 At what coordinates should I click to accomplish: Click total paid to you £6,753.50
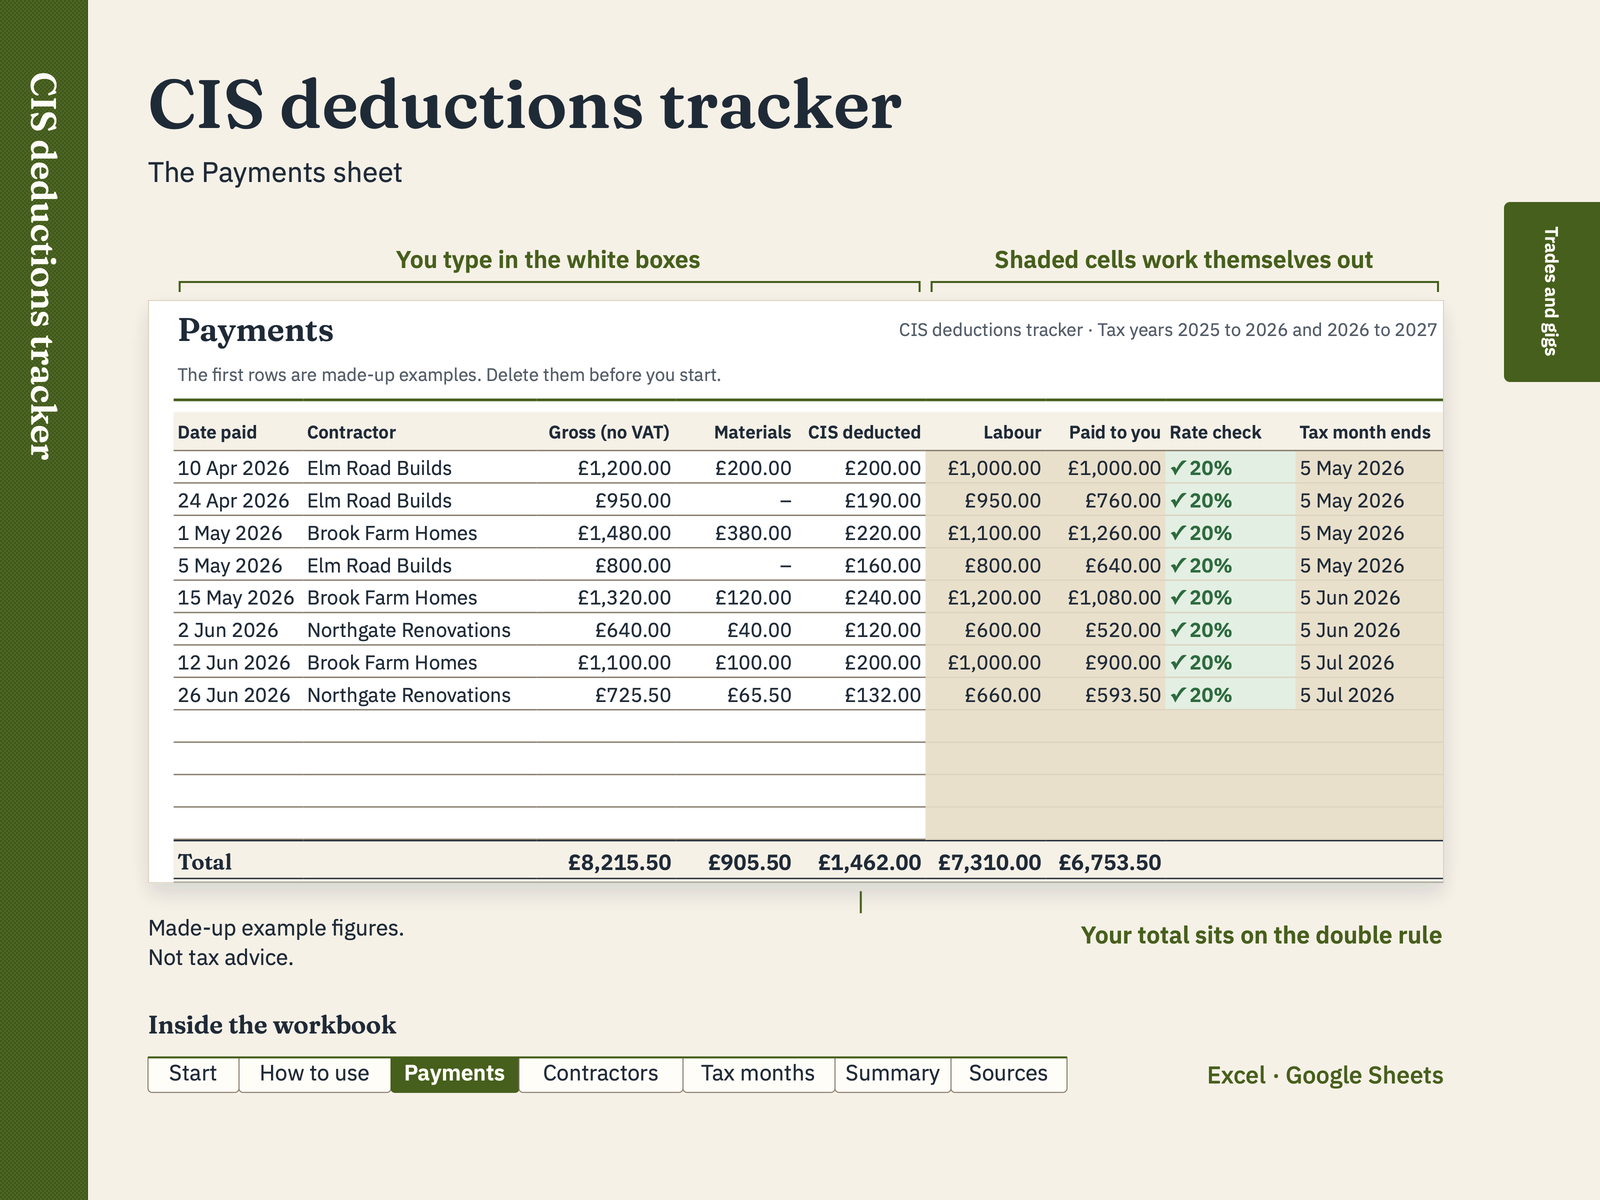pyautogui.click(x=1110, y=862)
